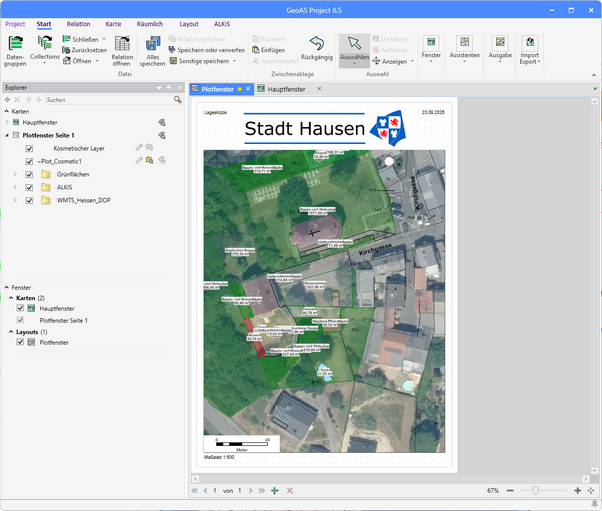Image resolution: width=602 pixels, height=511 pixels.
Task: Open document tabs overflow dropdown arrow
Action: (x=595, y=89)
